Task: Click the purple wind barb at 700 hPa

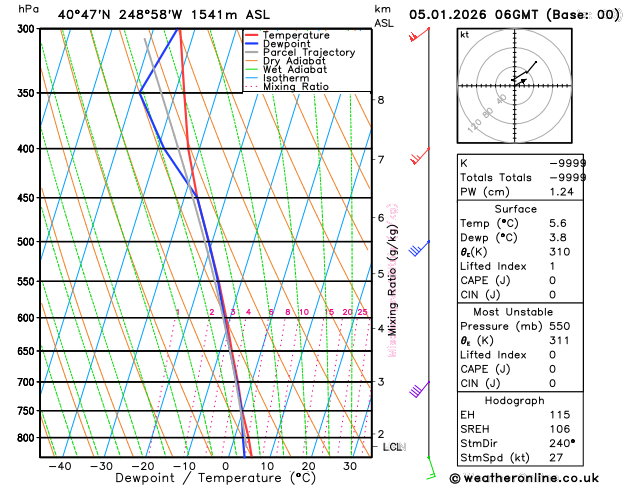Action: pos(419,389)
